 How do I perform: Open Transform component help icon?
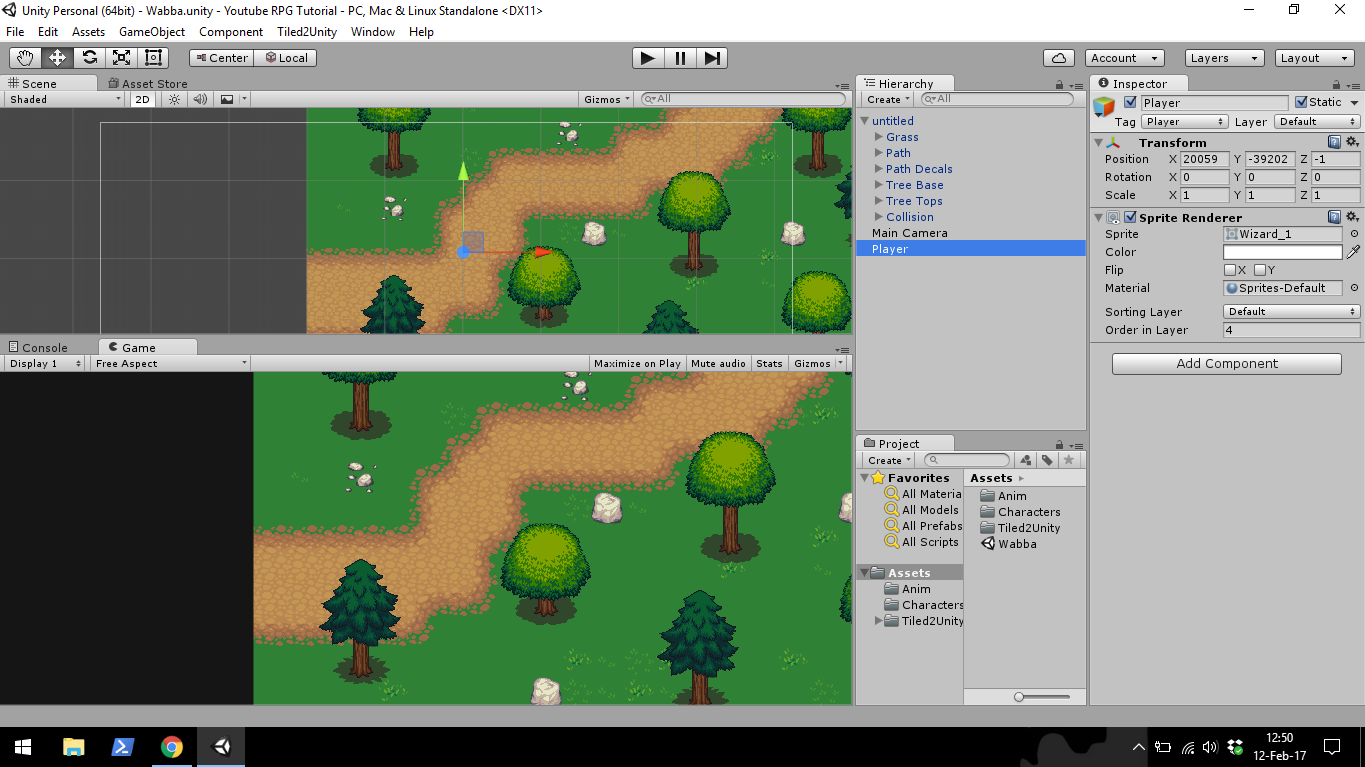[x=1334, y=142]
